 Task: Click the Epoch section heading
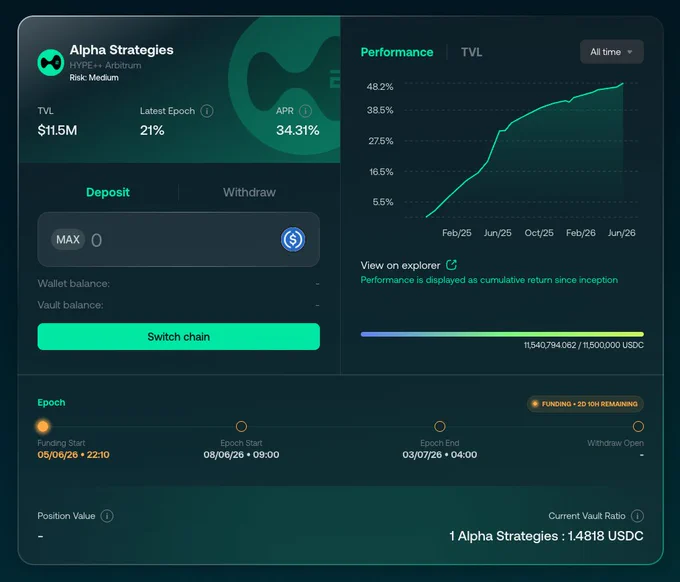point(51,402)
